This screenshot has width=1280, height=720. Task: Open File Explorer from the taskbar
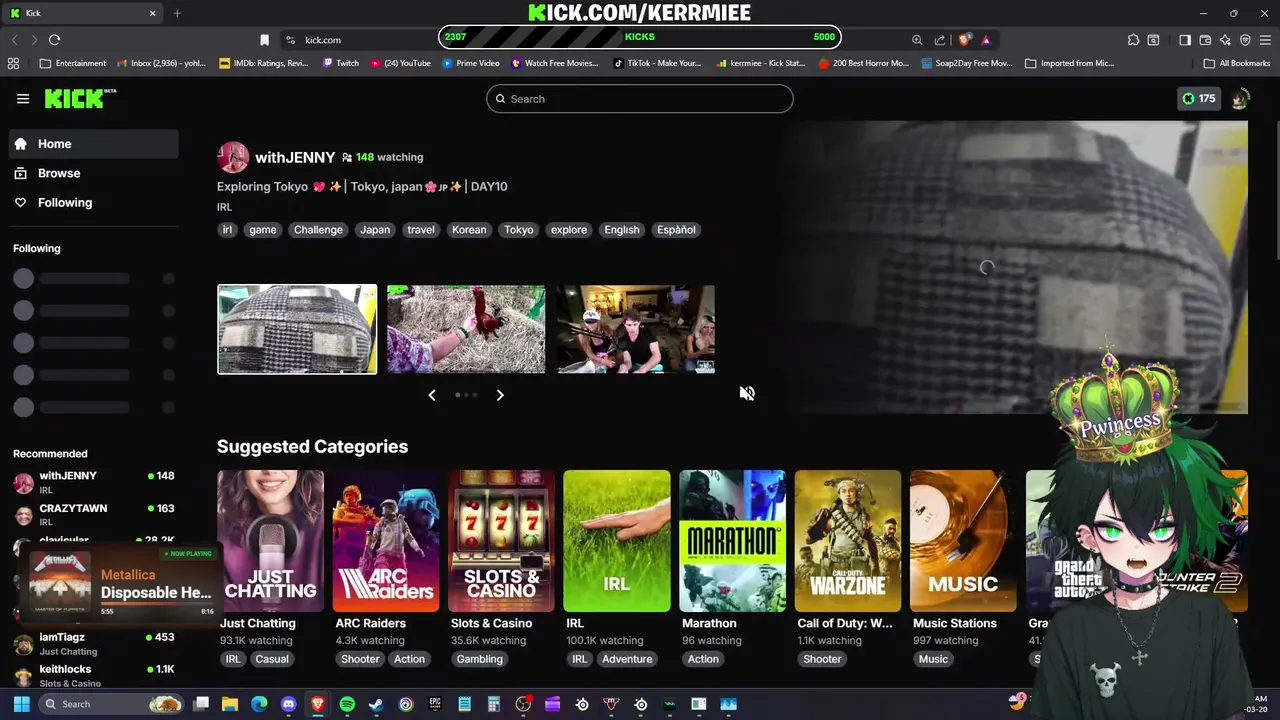[x=230, y=704]
